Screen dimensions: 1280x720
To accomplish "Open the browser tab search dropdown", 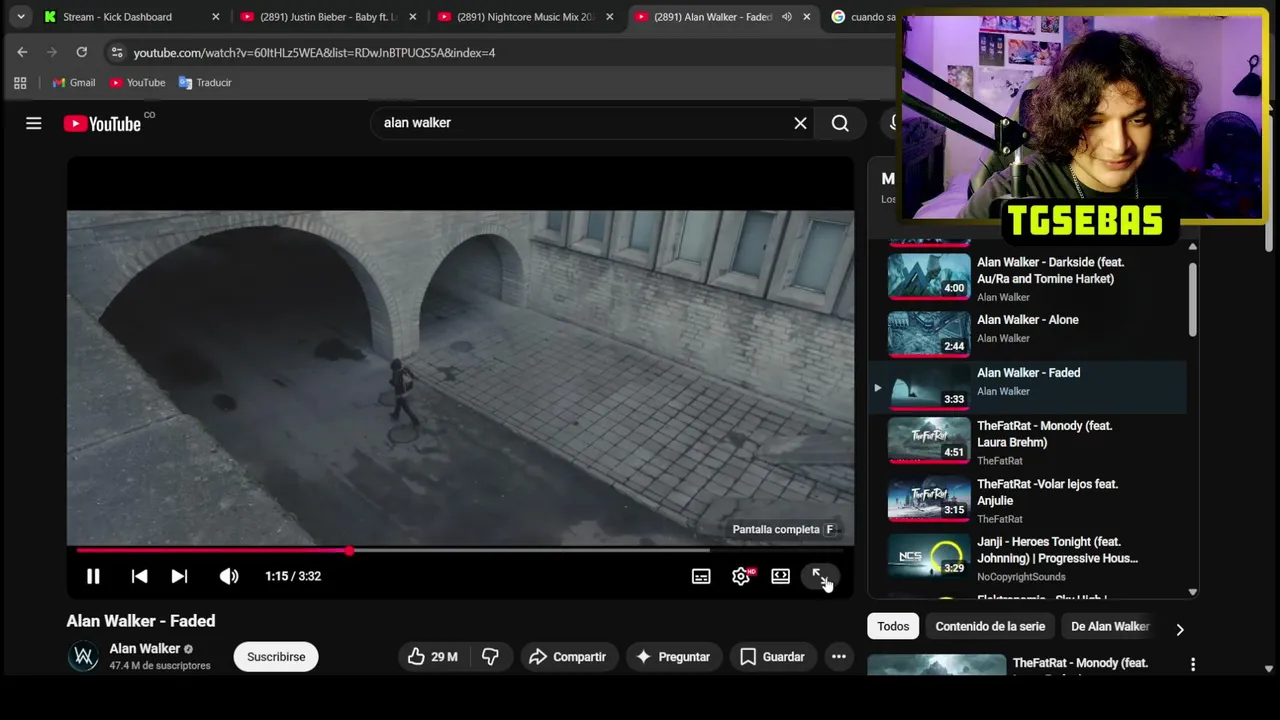I will [x=21, y=17].
